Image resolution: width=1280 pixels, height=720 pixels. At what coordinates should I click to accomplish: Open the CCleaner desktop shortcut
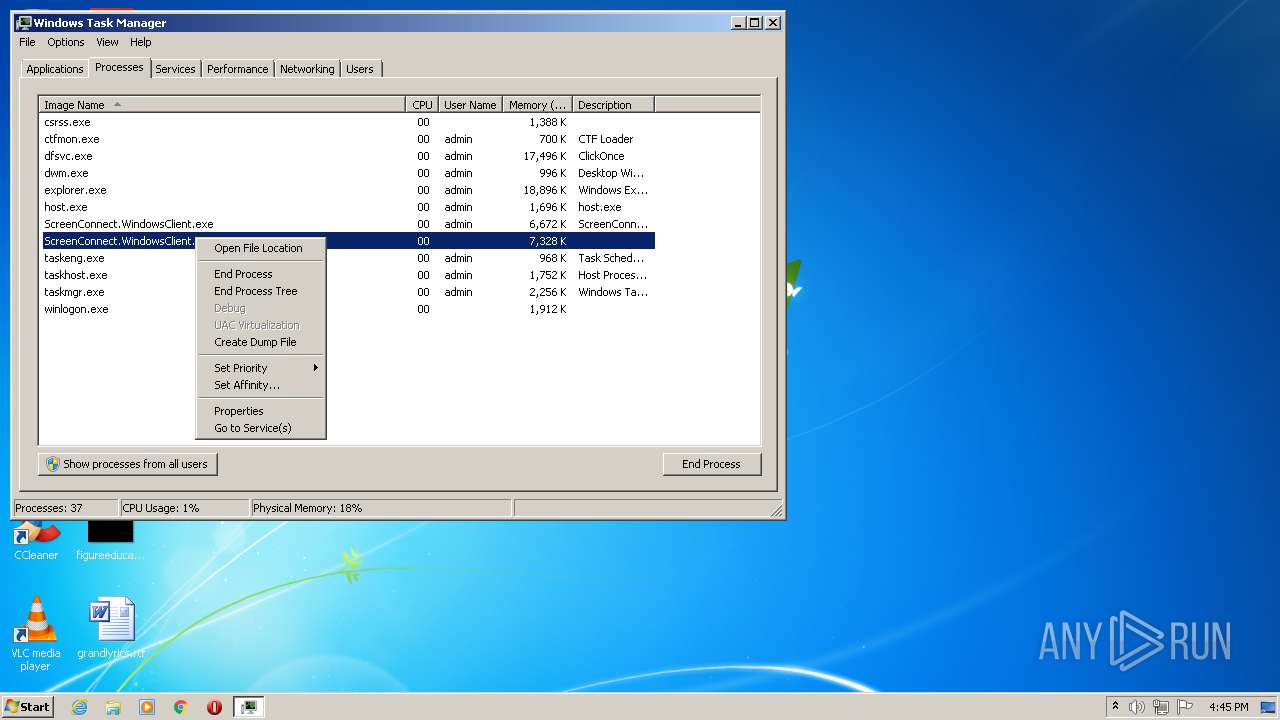coord(36,540)
